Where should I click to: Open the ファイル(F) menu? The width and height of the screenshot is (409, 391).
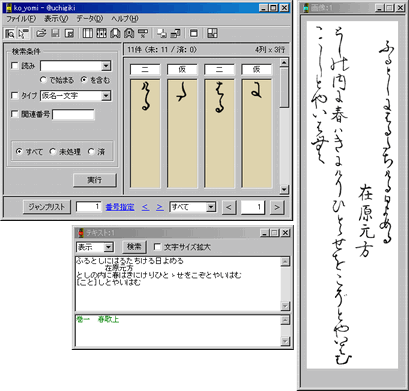click(x=21, y=19)
